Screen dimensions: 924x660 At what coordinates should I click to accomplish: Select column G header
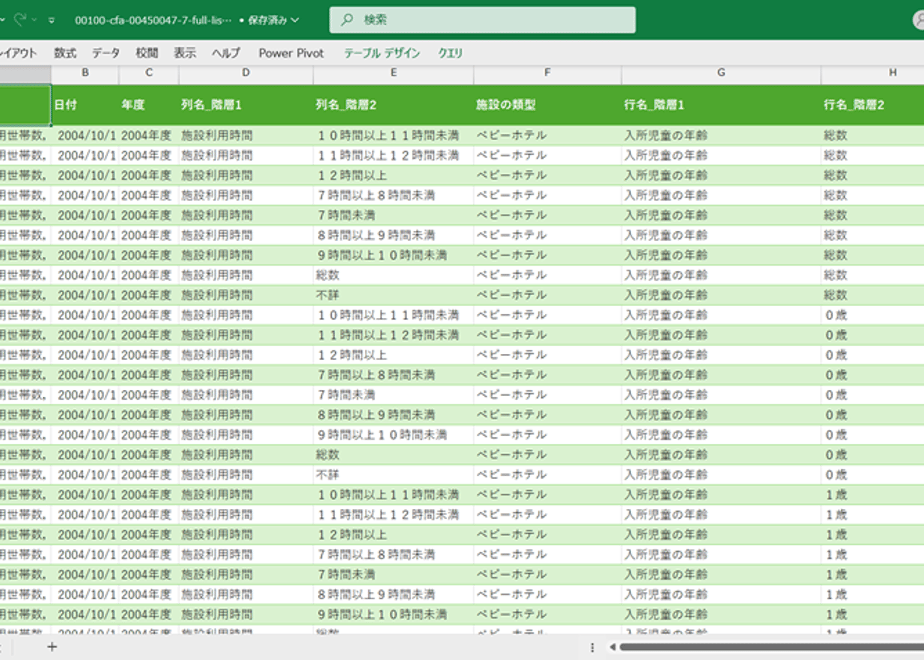pos(721,73)
